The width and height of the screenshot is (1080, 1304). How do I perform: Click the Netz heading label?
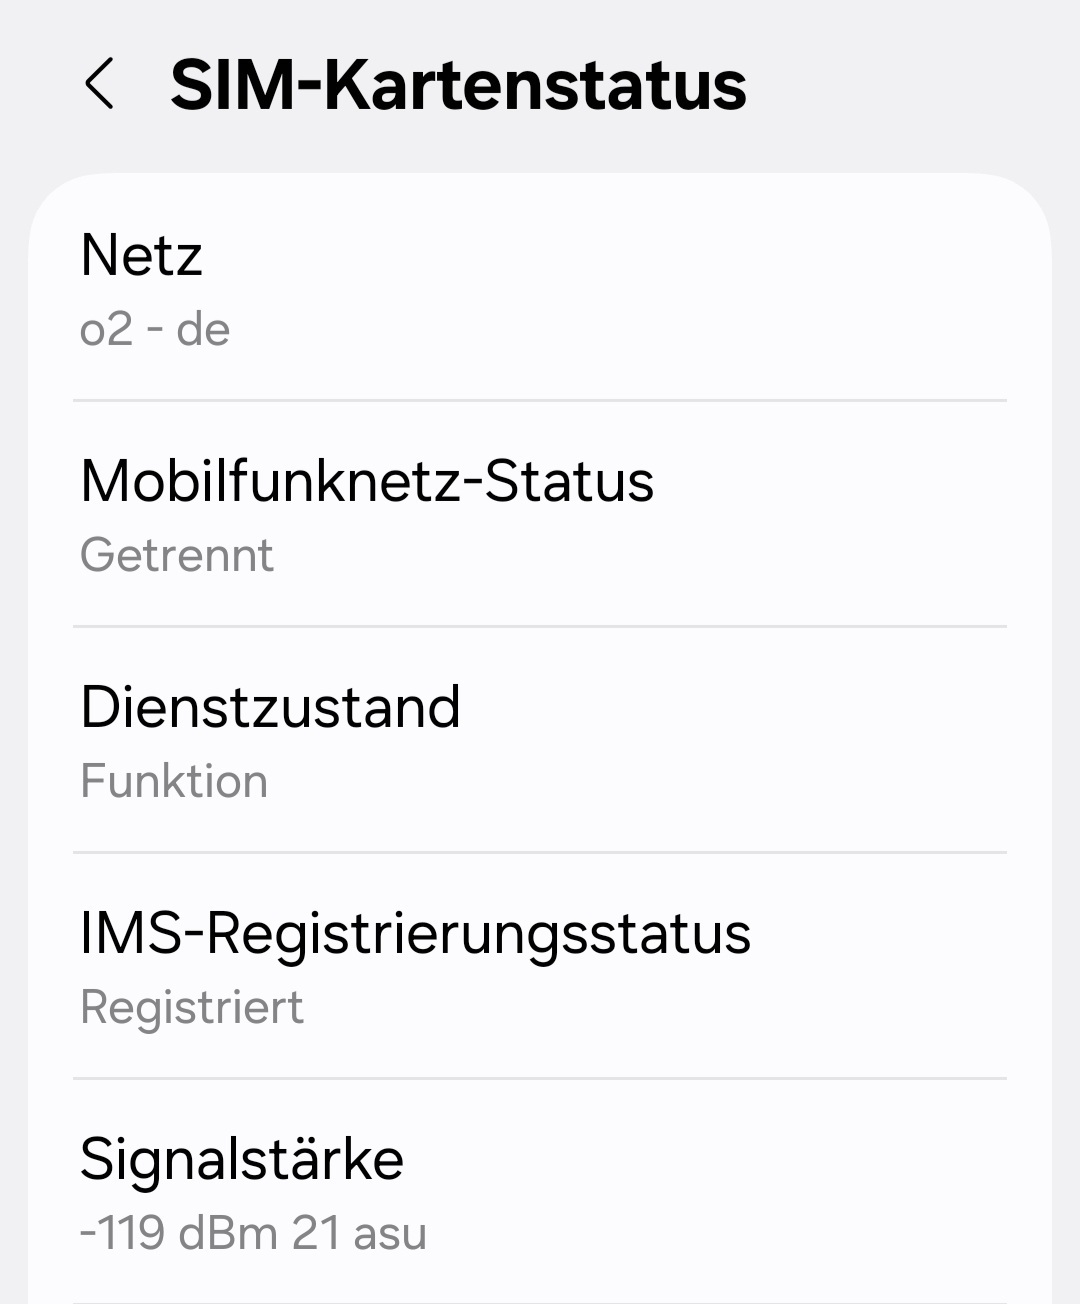[141, 255]
